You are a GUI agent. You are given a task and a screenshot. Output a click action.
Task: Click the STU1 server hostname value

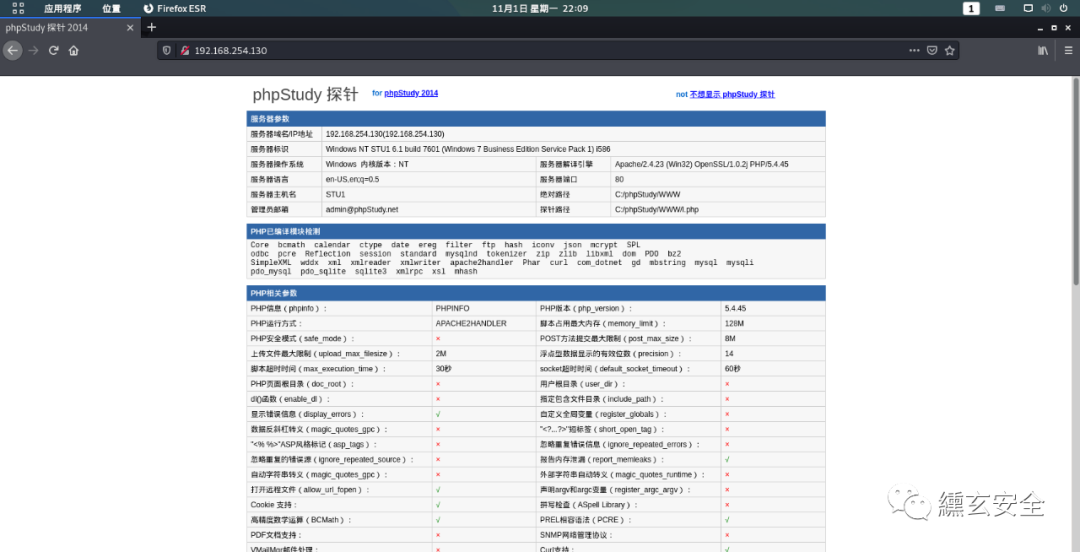(x=335, y=194)
